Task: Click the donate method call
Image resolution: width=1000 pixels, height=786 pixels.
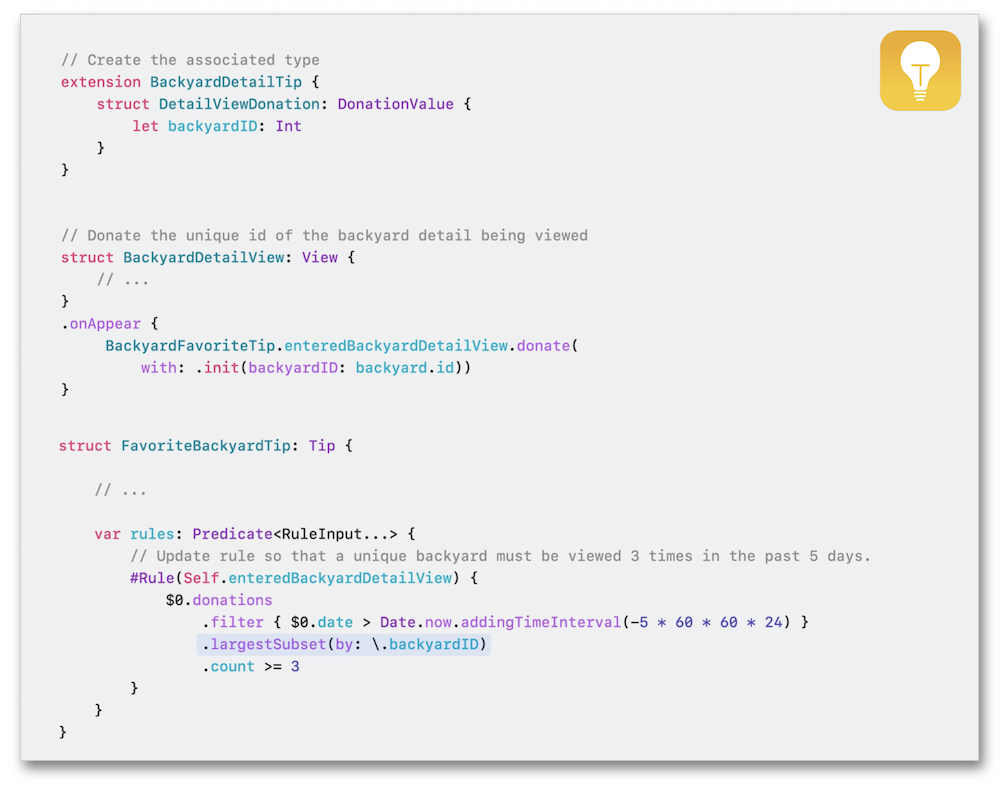Action: [x=544, y=346]
